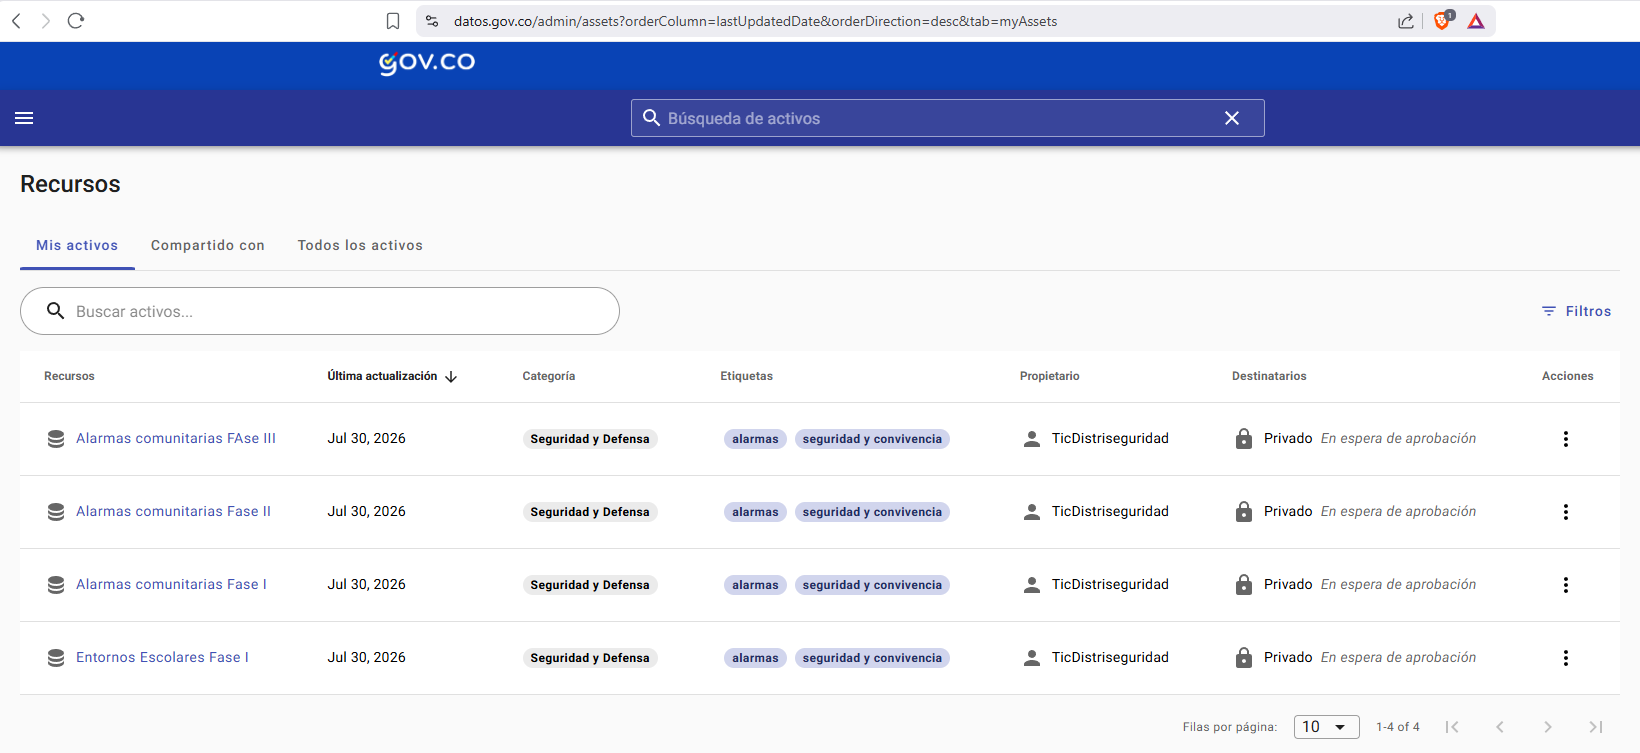1640x753 pixels.
Task: Click Destinatarios column header
Action: 1269,376
